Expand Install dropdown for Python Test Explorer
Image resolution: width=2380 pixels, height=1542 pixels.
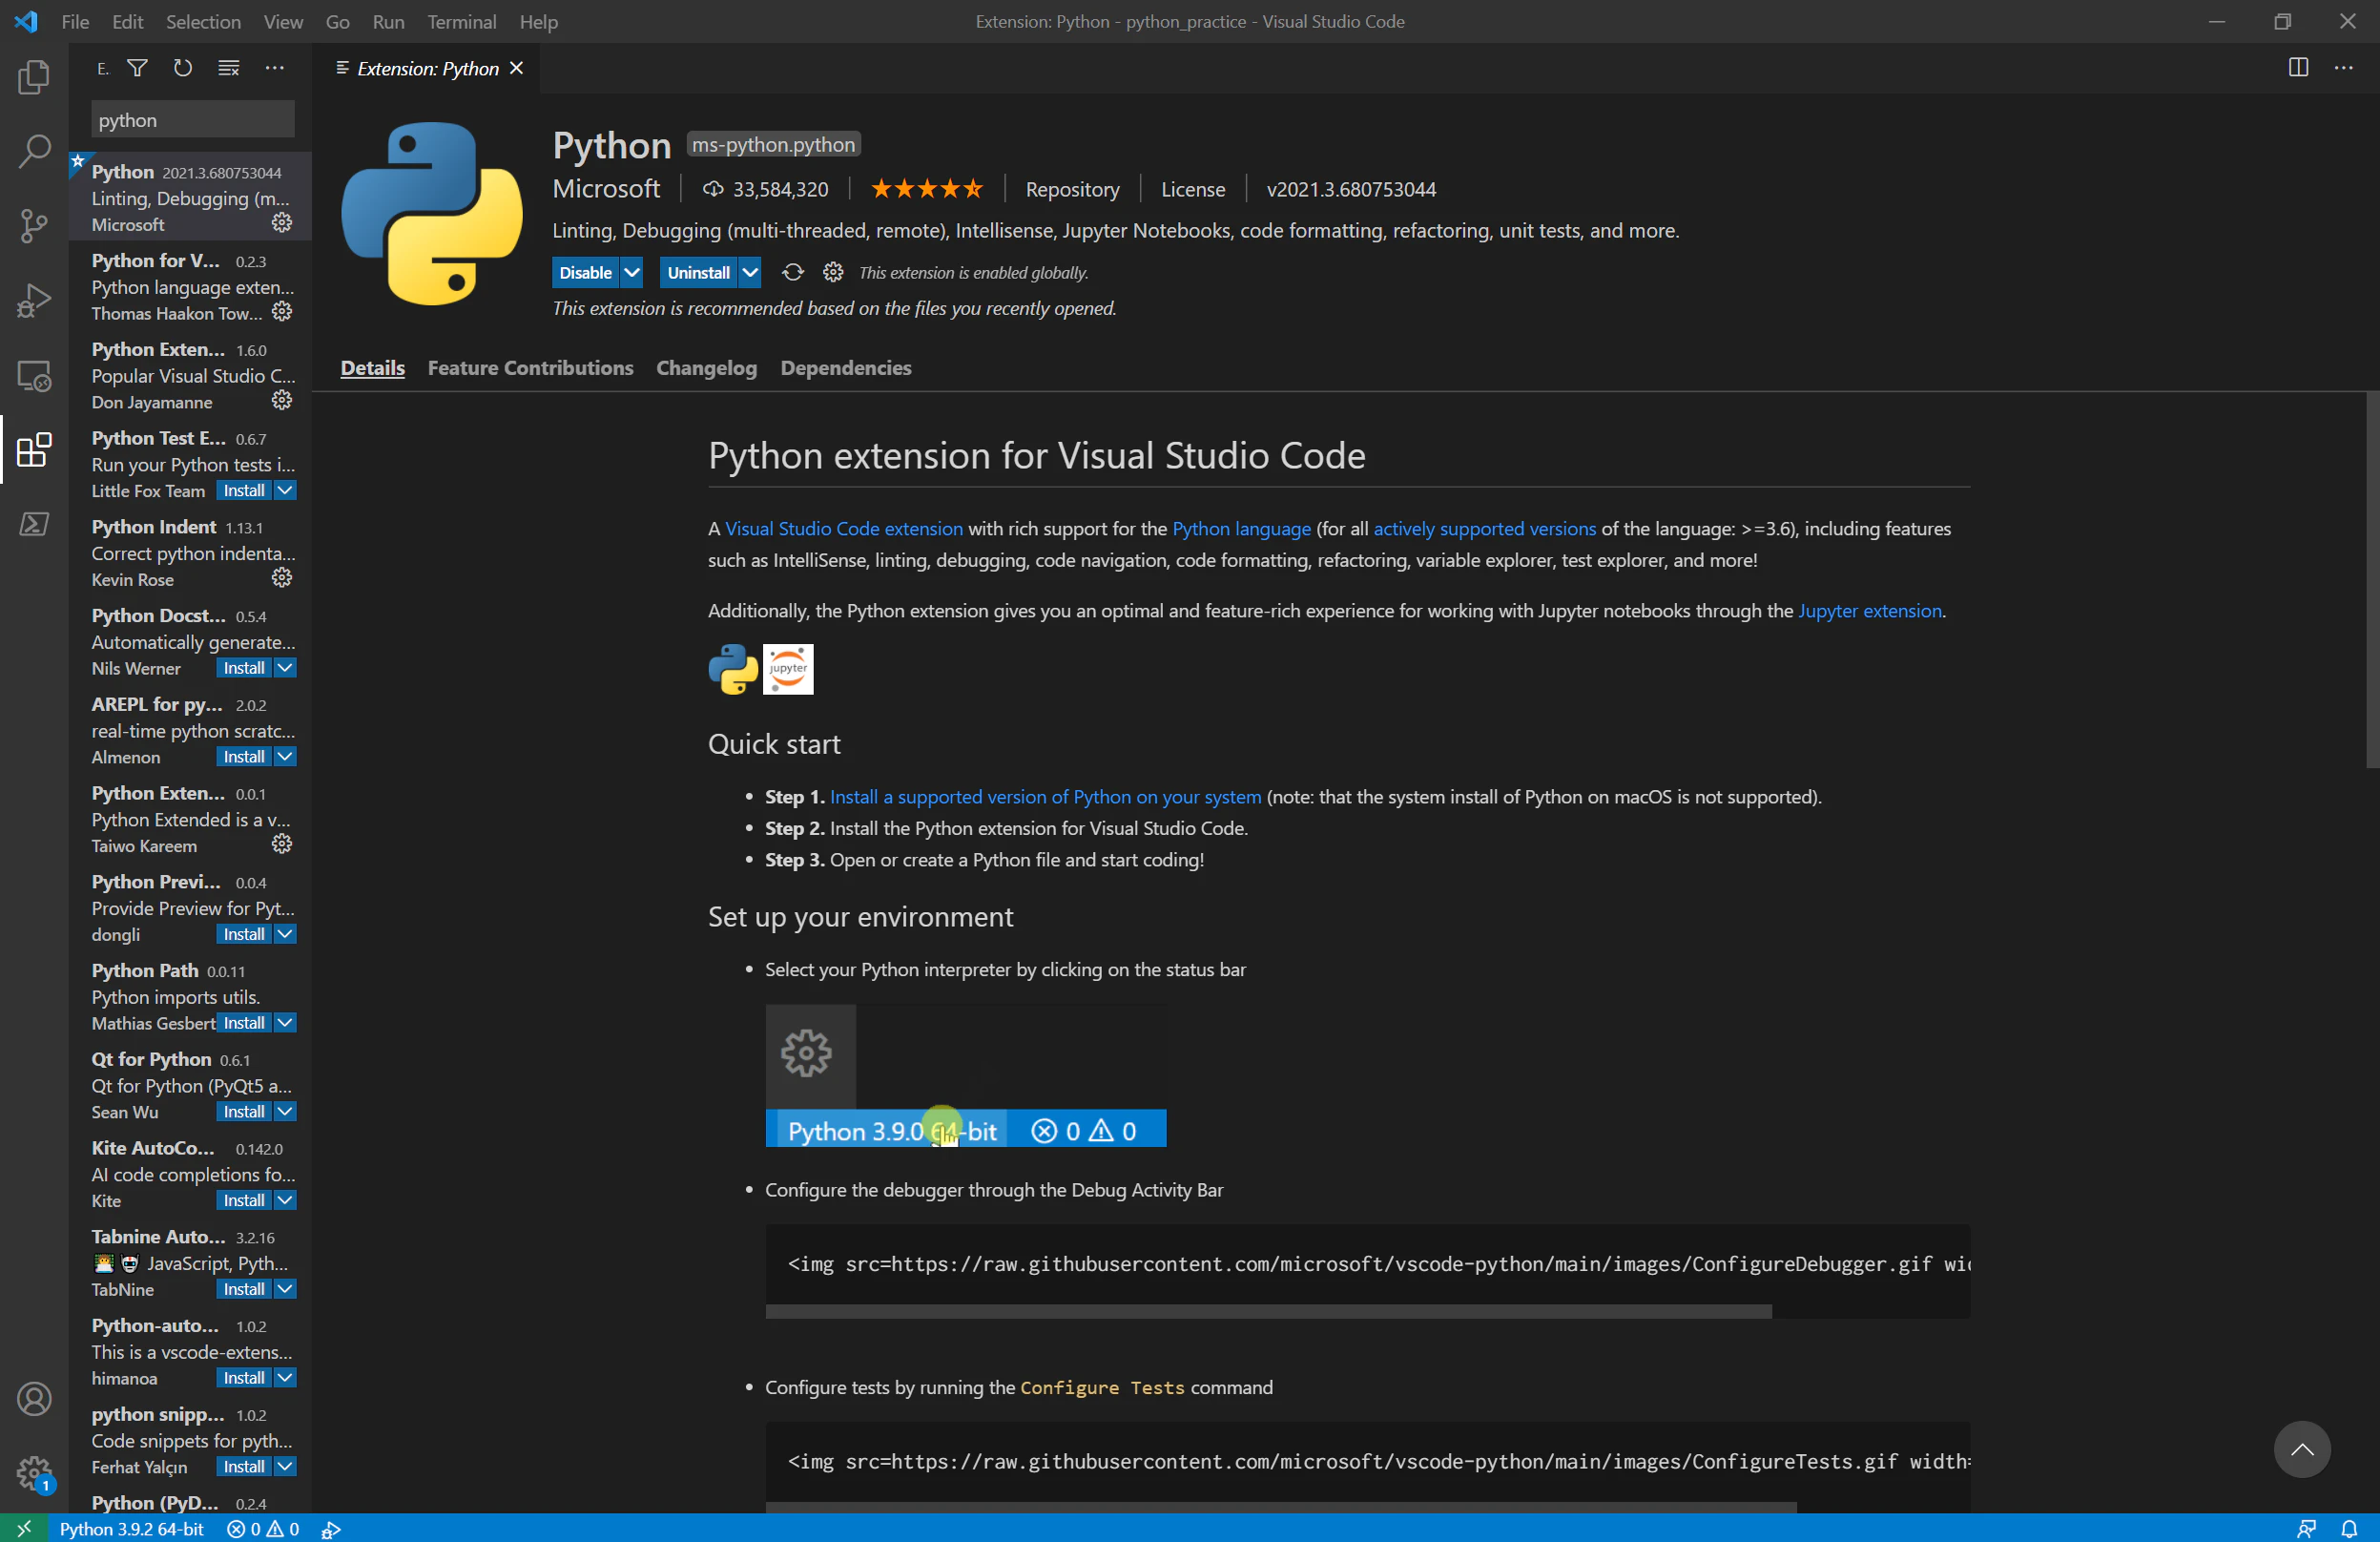click(285, 490)
